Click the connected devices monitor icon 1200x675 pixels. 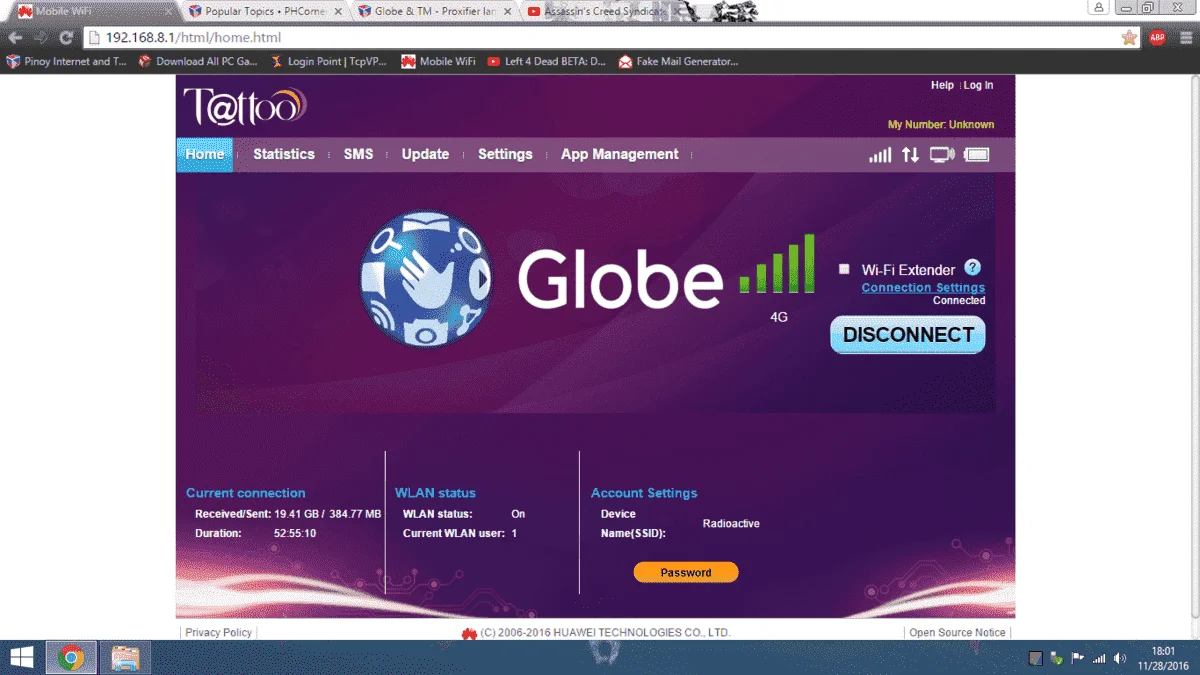tap(942, 155)
